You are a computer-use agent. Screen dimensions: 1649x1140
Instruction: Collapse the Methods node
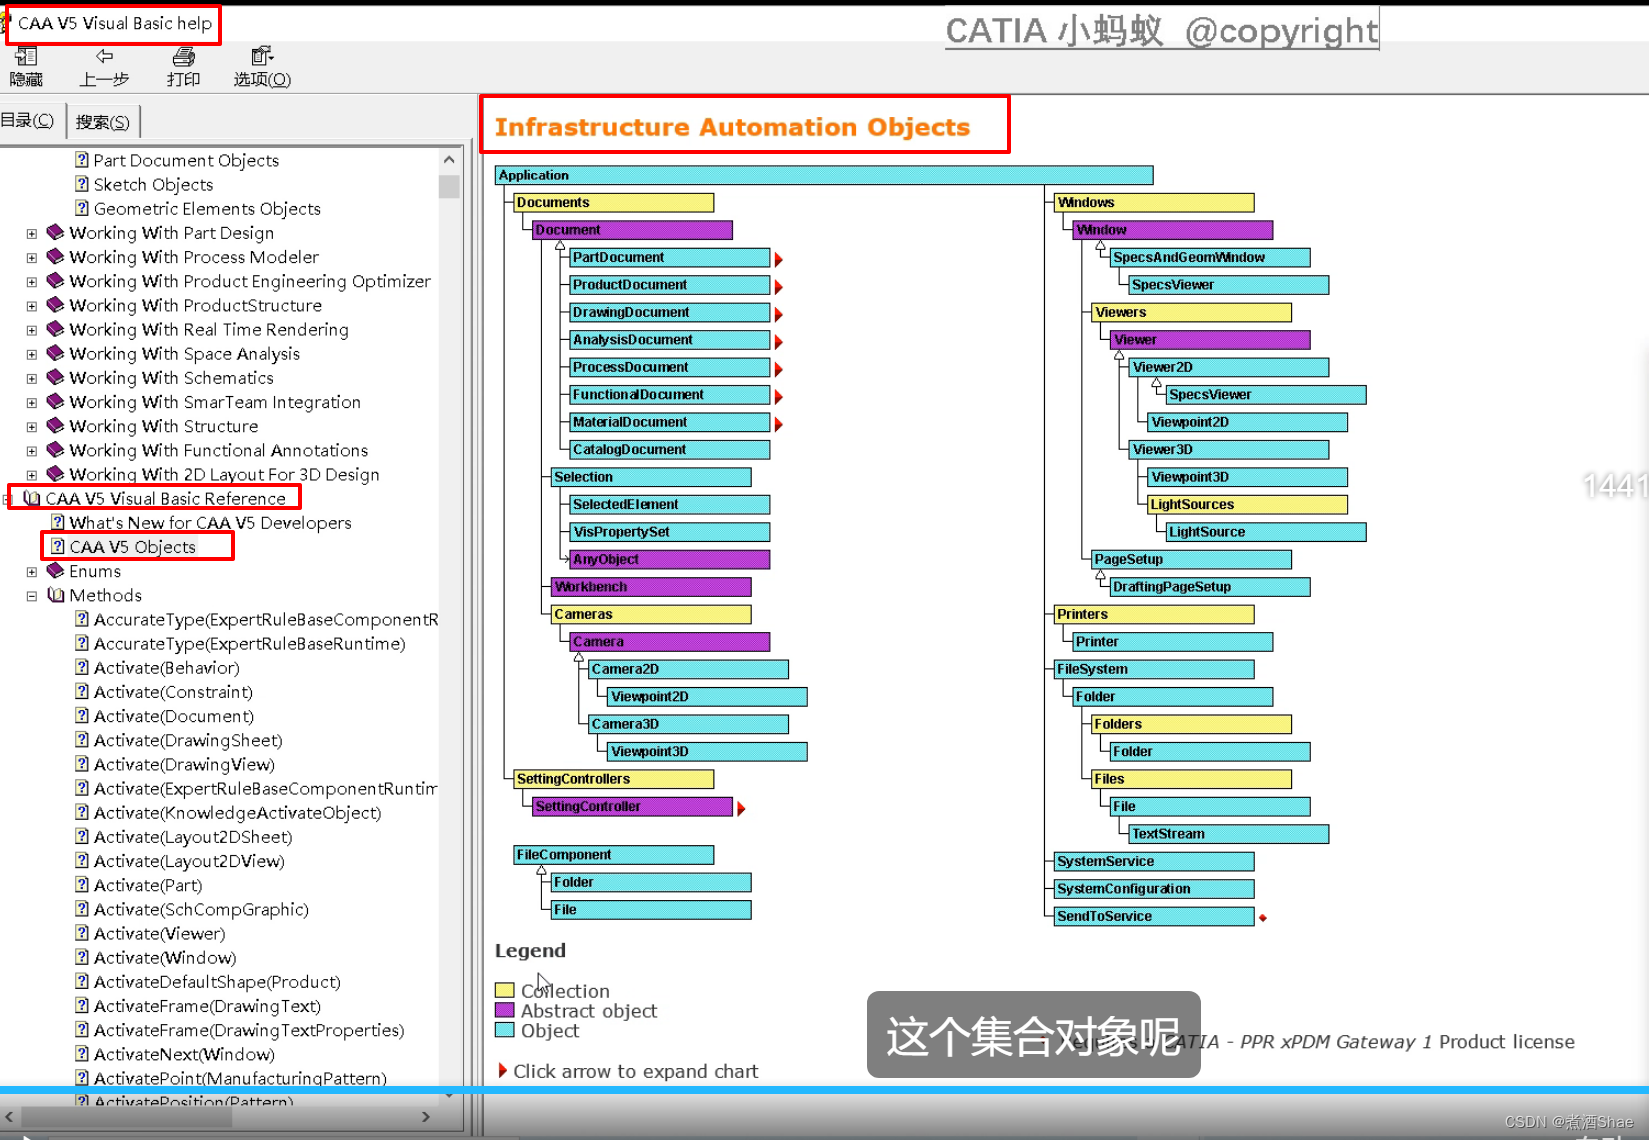(x=32, y=596)
